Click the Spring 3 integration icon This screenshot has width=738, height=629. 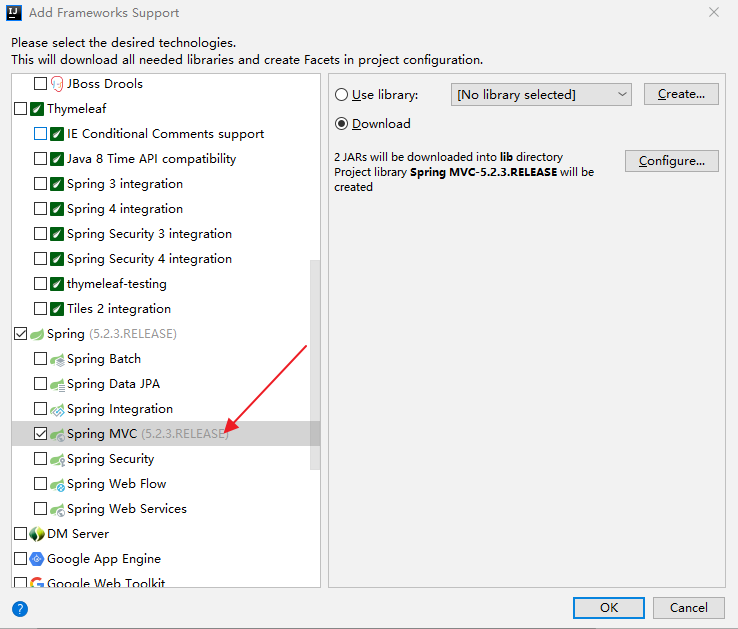pyautogui.click(x=56, y=184)
